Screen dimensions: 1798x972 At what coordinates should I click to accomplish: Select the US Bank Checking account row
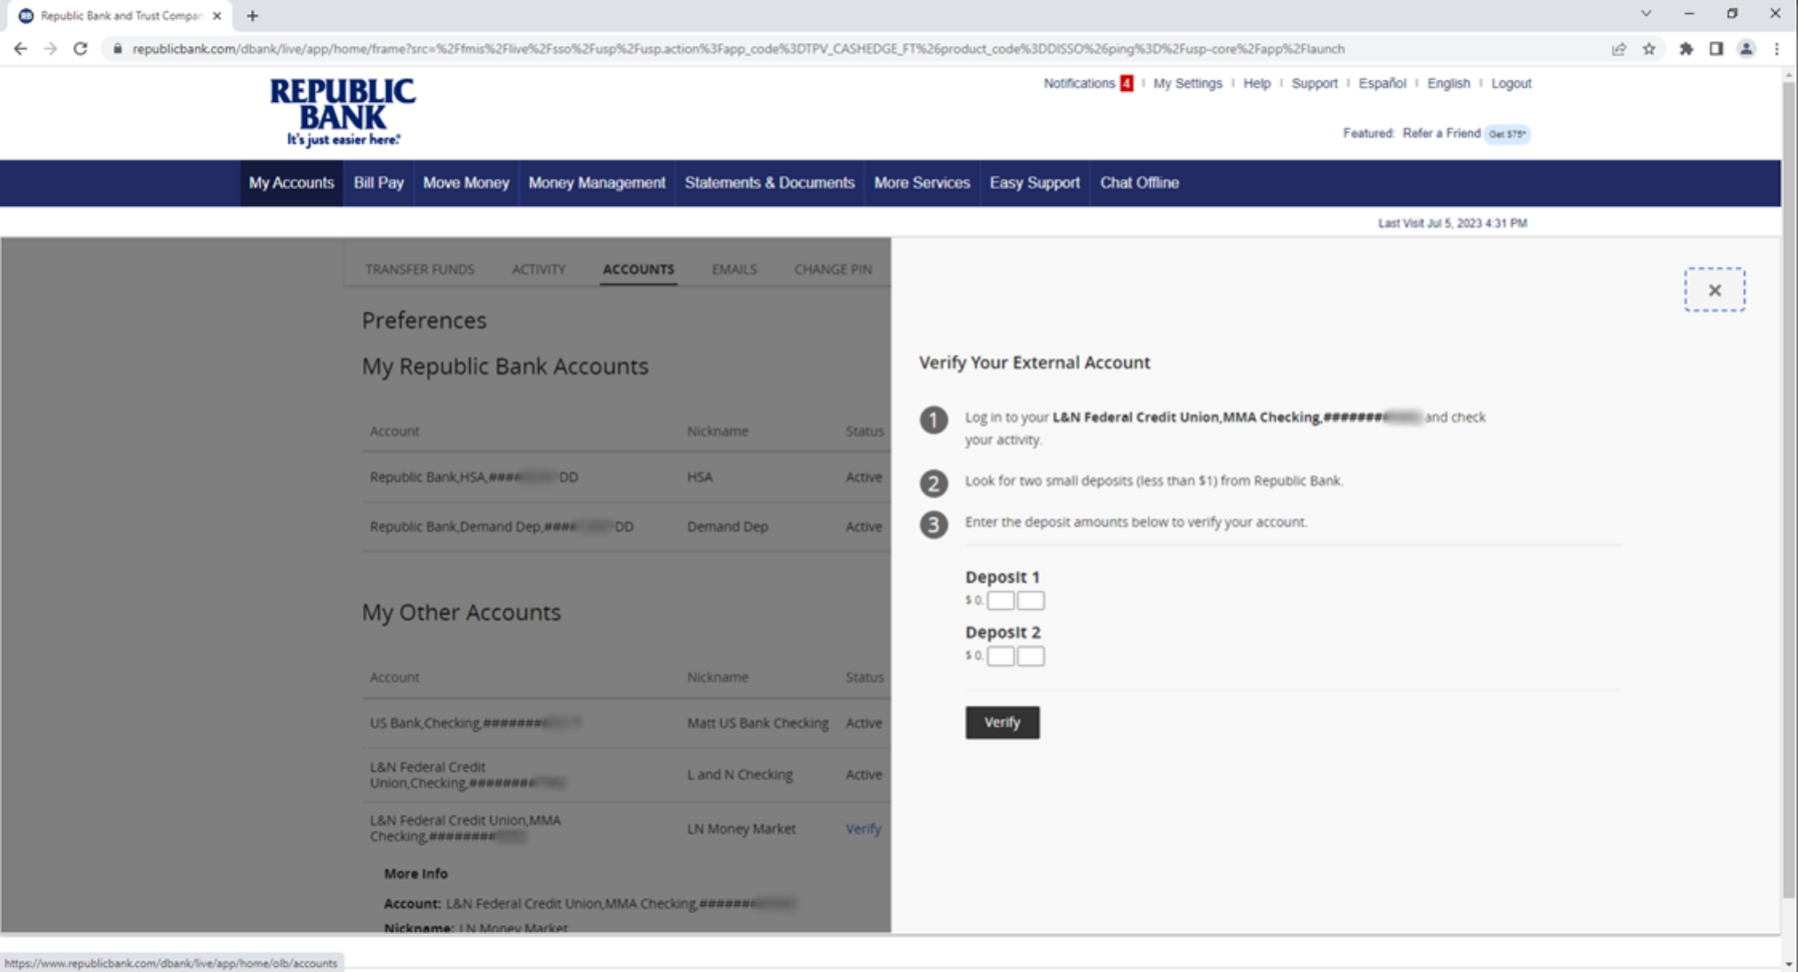(626, 723)
